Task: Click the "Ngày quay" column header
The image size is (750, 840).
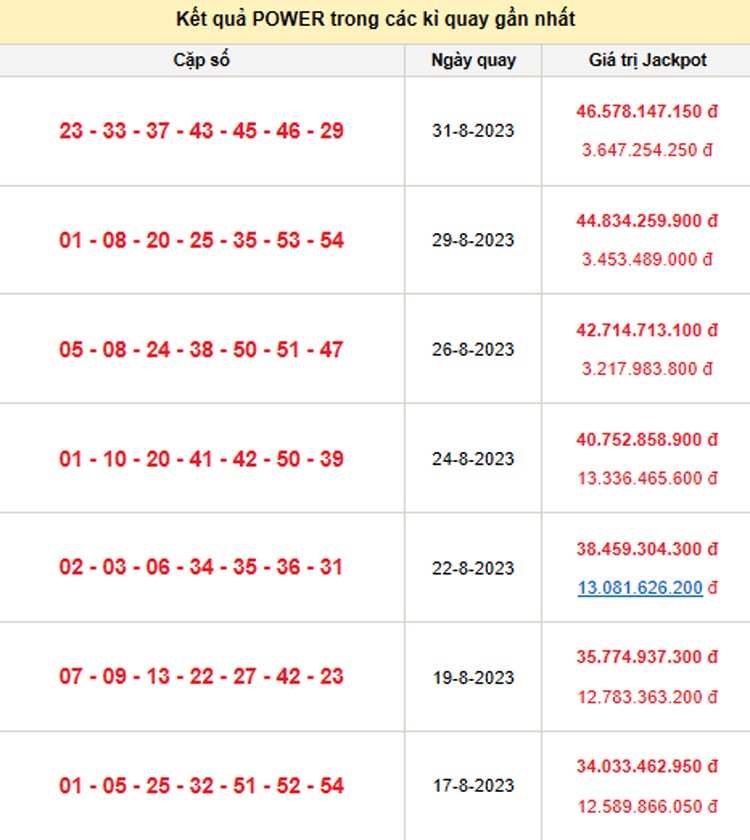Action: click(x=473, y=60)
